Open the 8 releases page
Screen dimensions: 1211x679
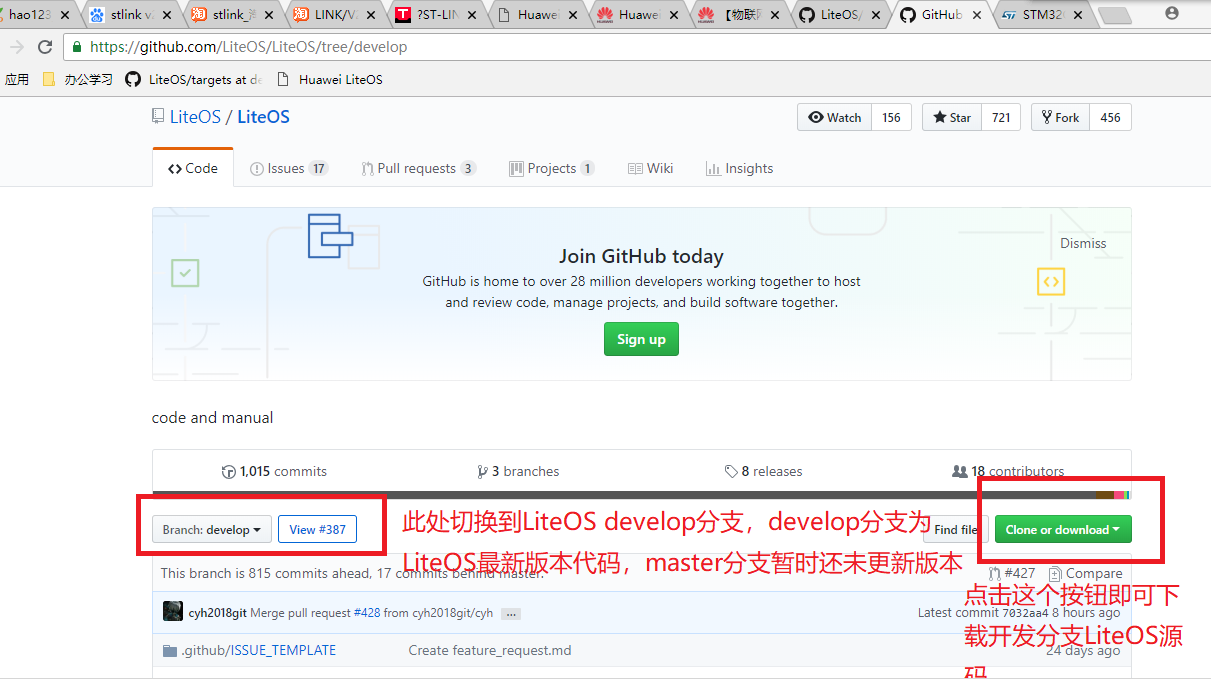(763, 471)
